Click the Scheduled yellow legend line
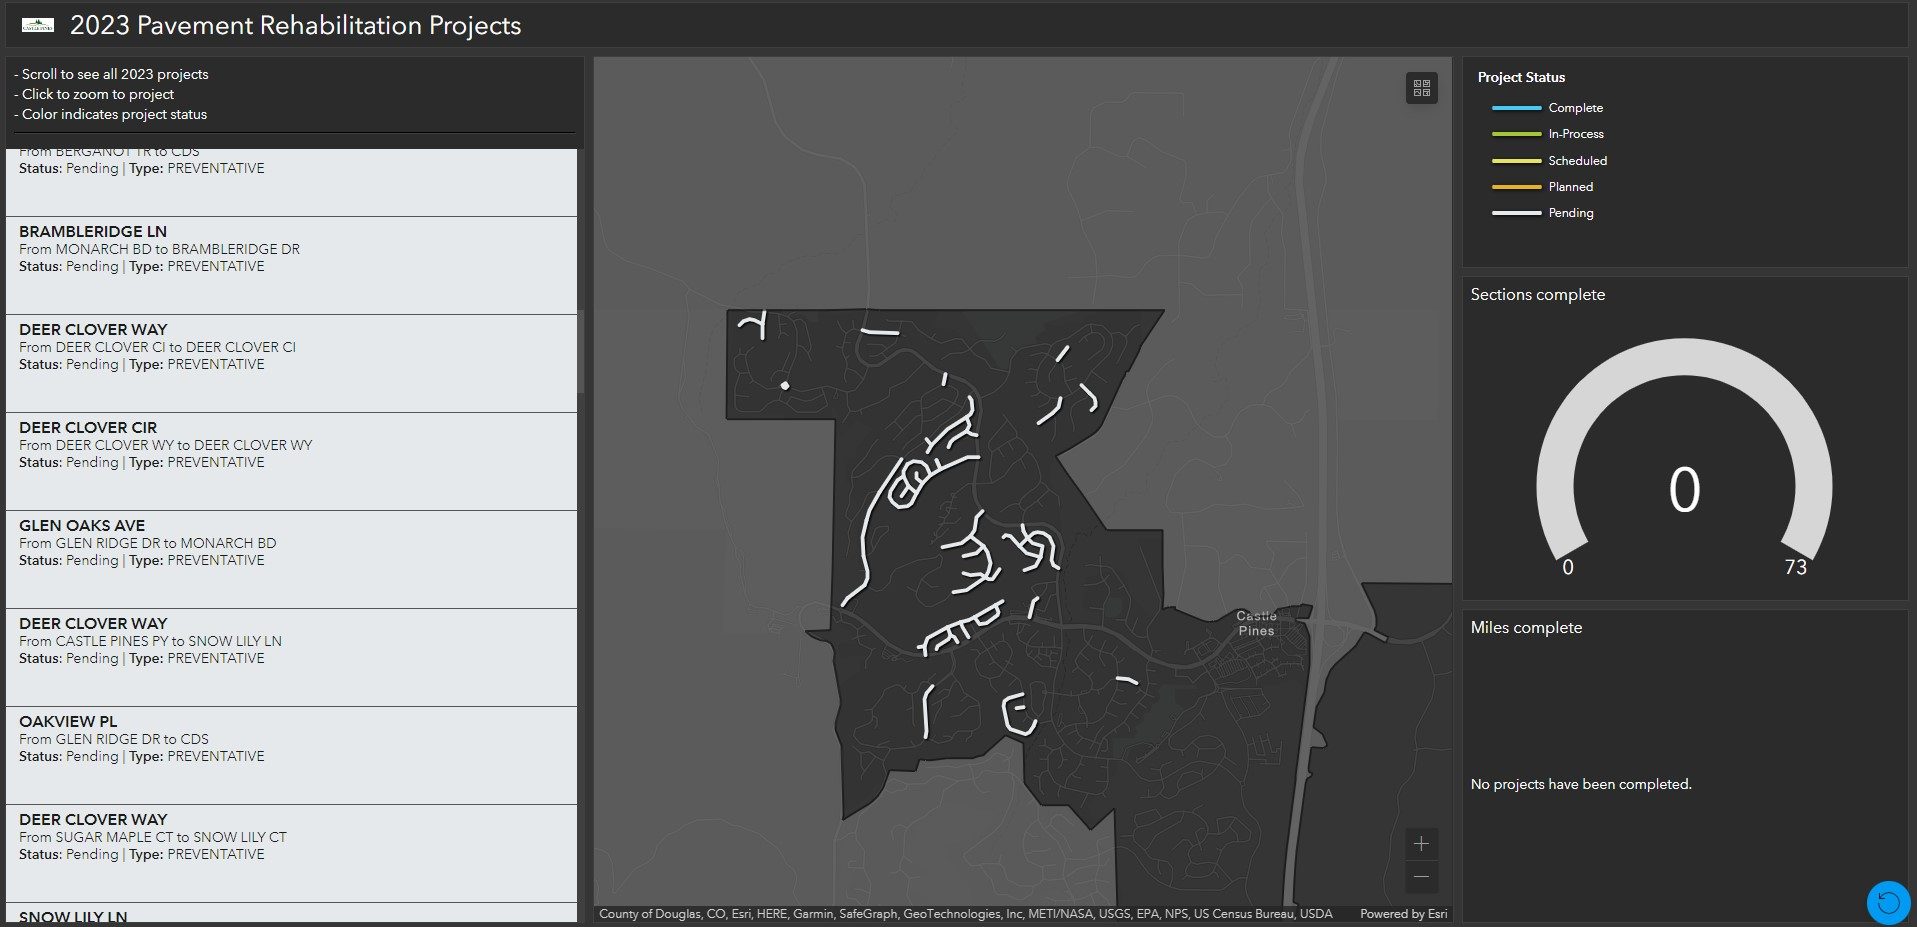 1516,160
